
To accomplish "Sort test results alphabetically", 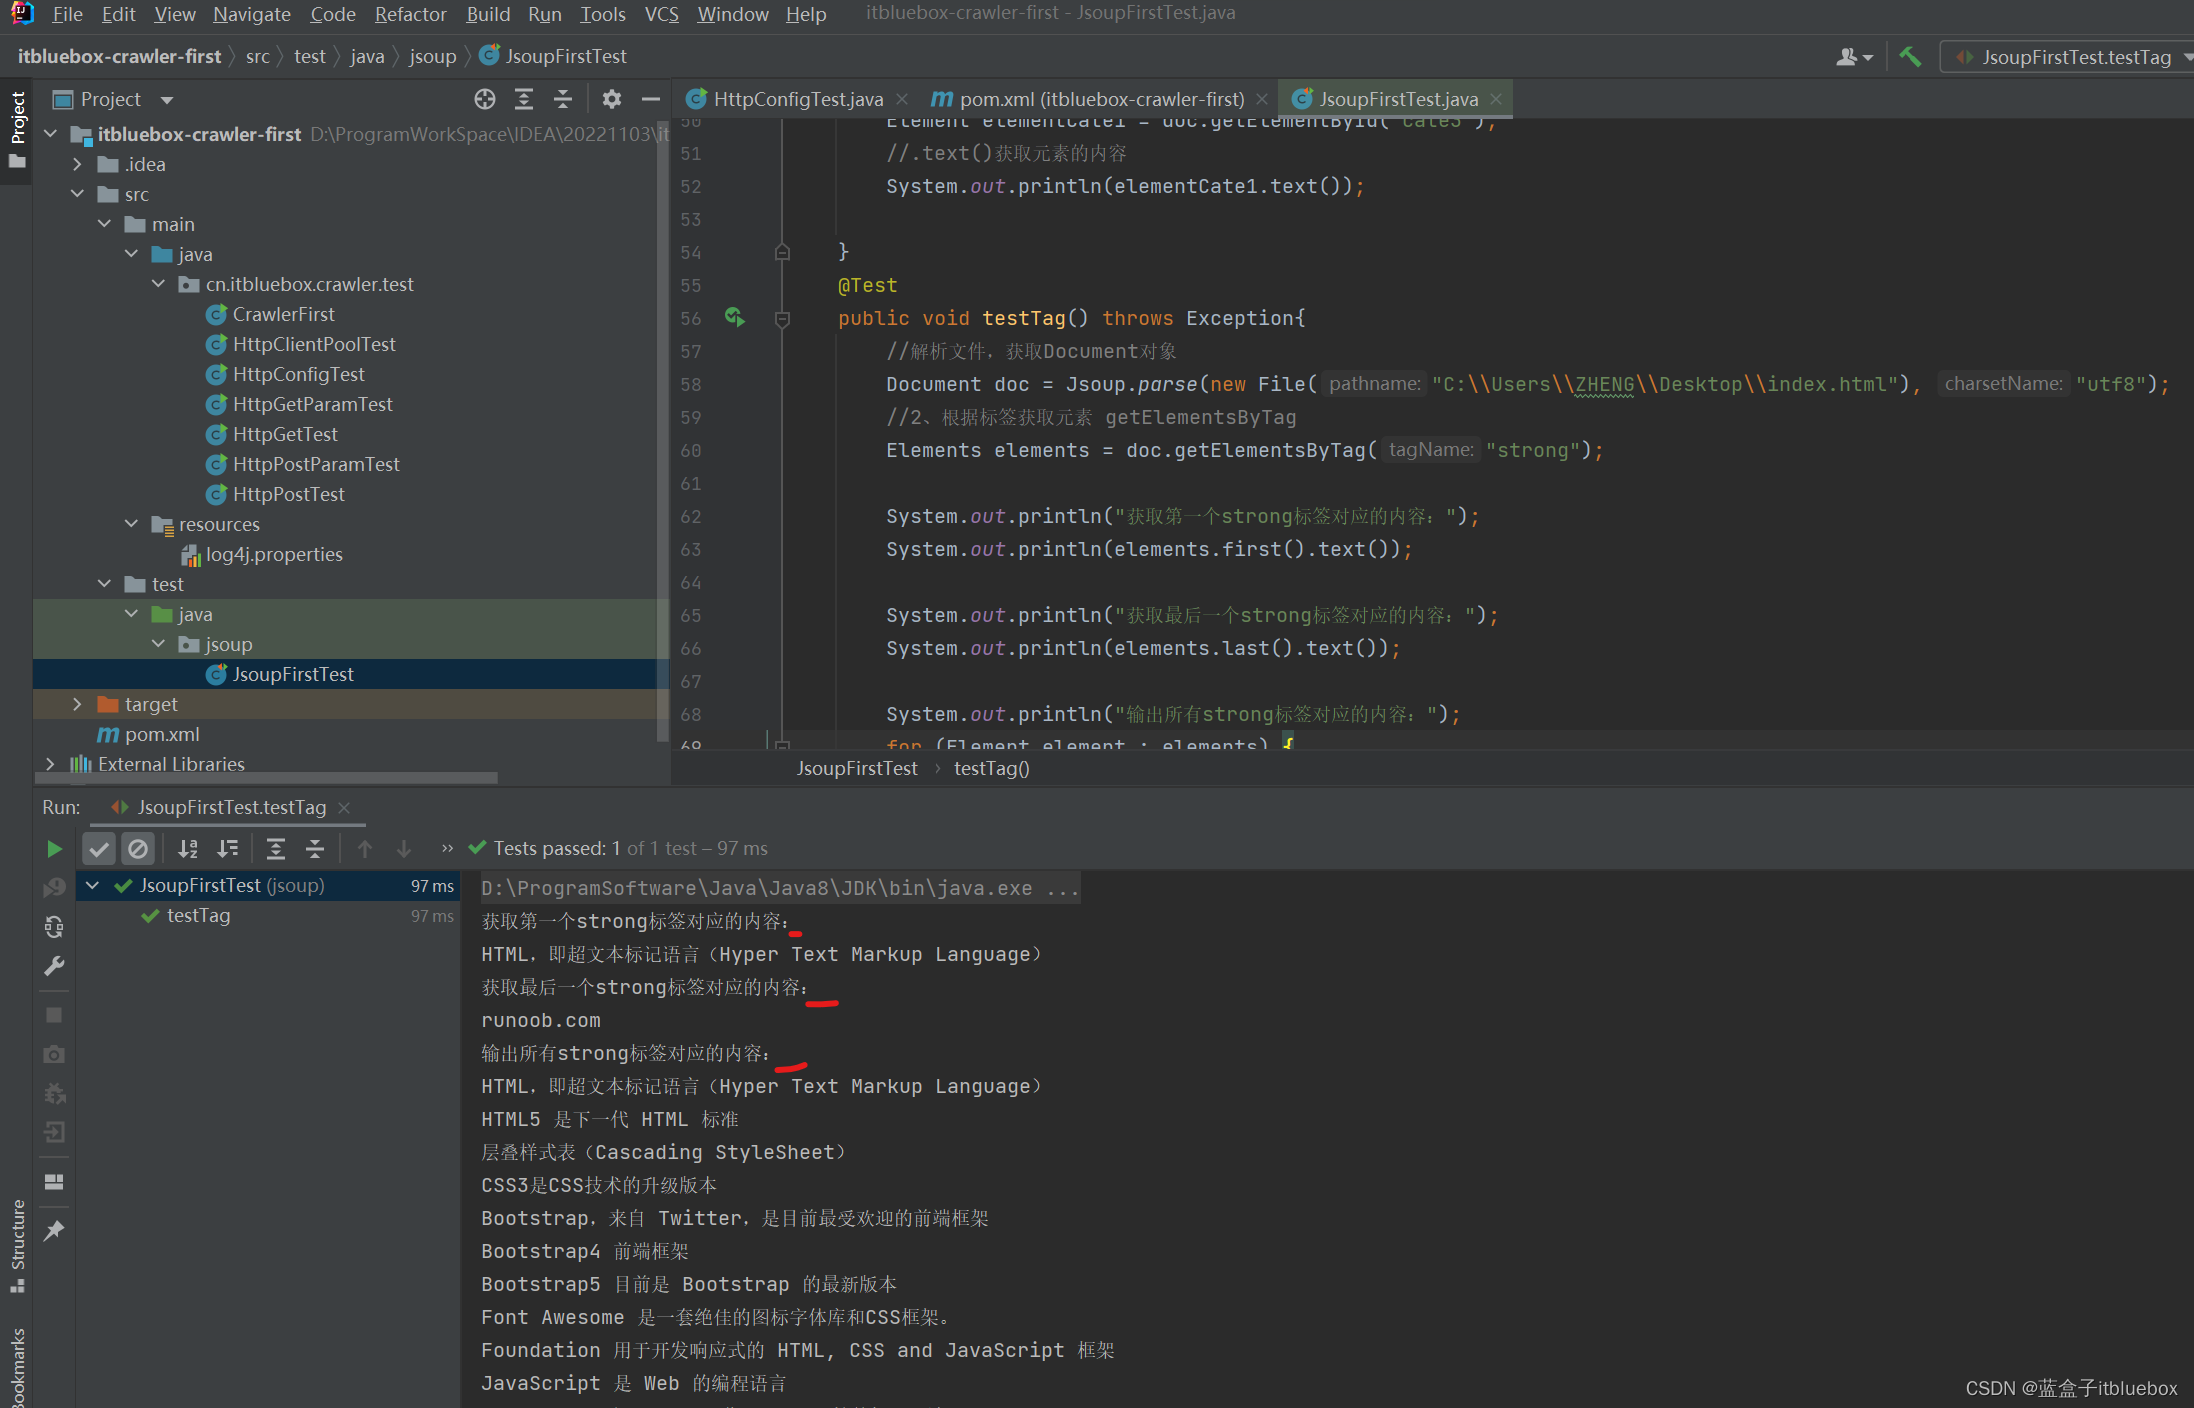I will click(188, 849).
